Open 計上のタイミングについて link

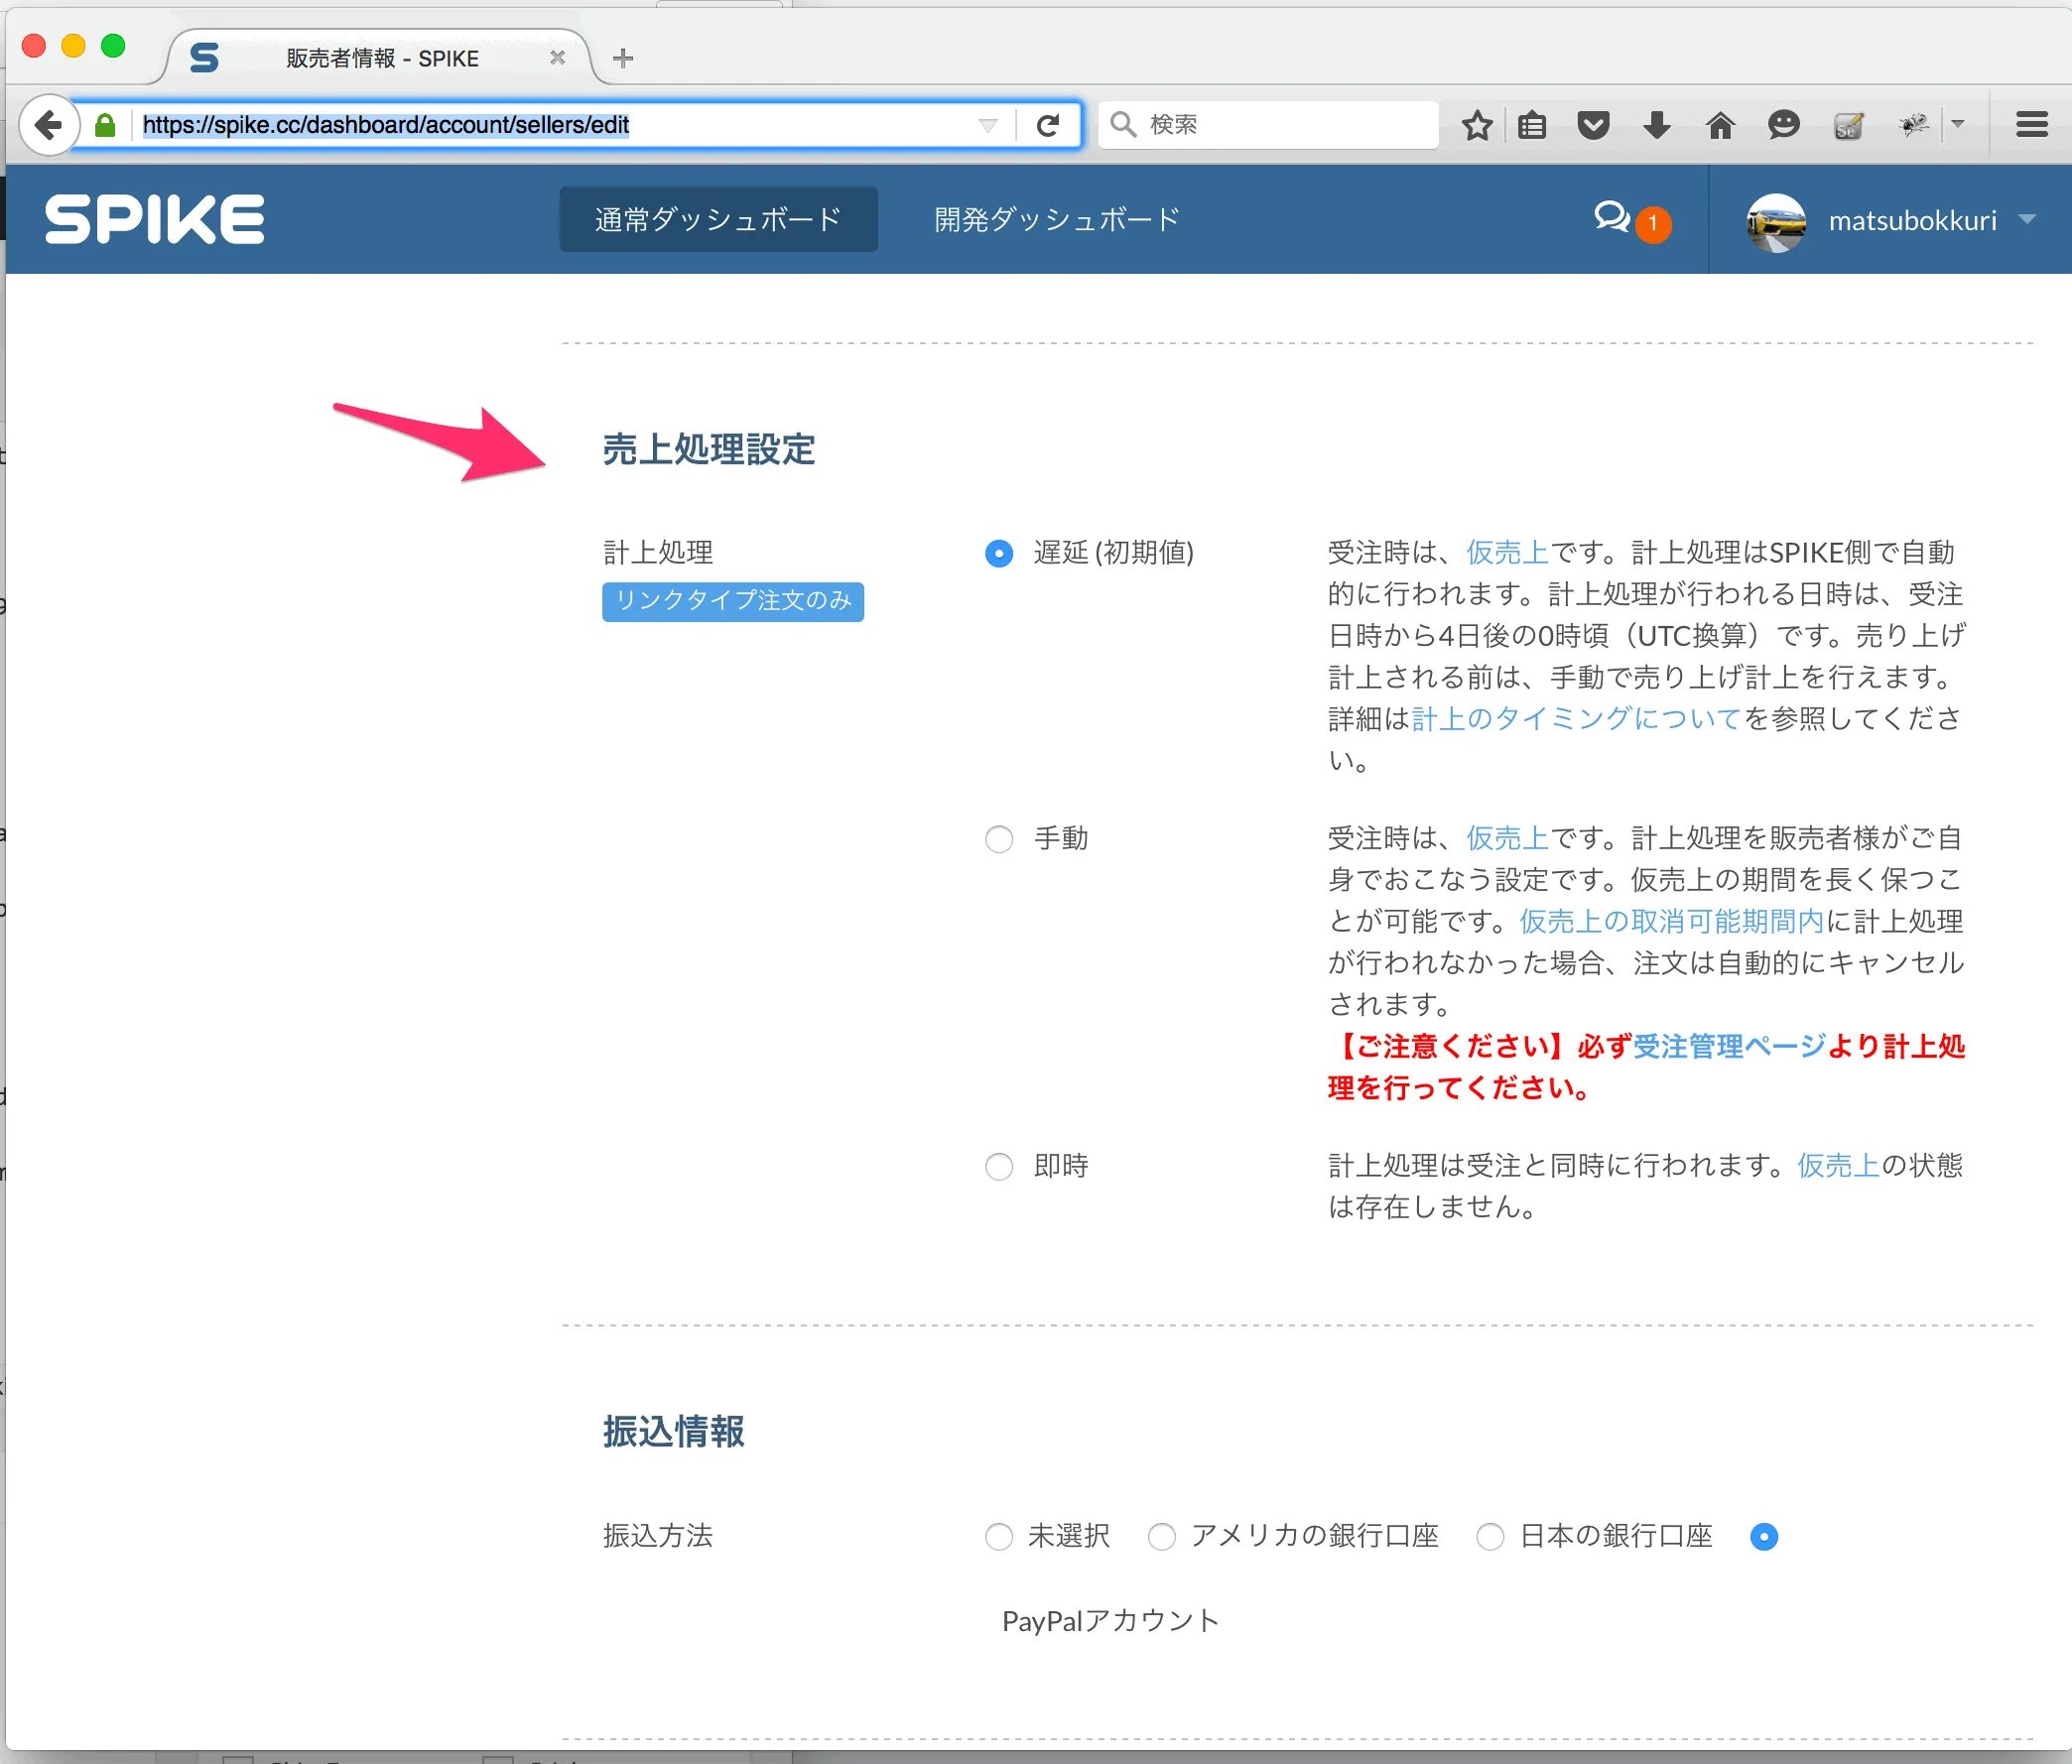tap(1576, 718)
